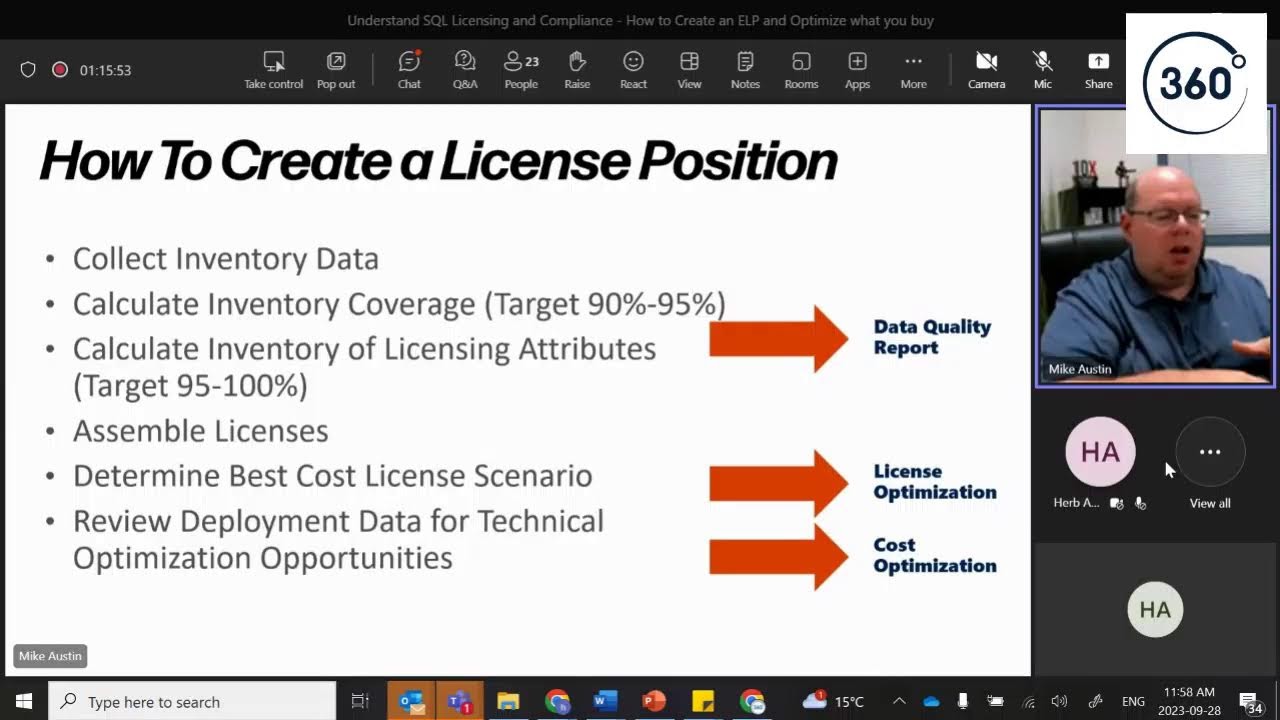Show the People participant list
This screenshot has width=1280, height=720.
pos(521,70)
